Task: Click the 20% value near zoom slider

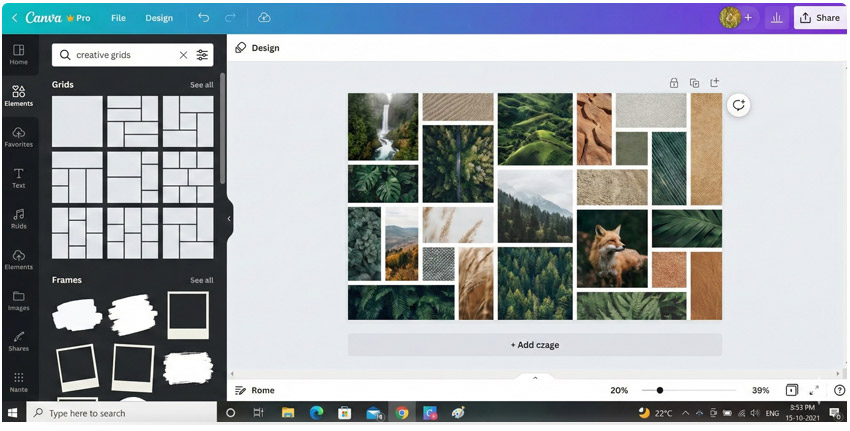Action: [619, 390]
